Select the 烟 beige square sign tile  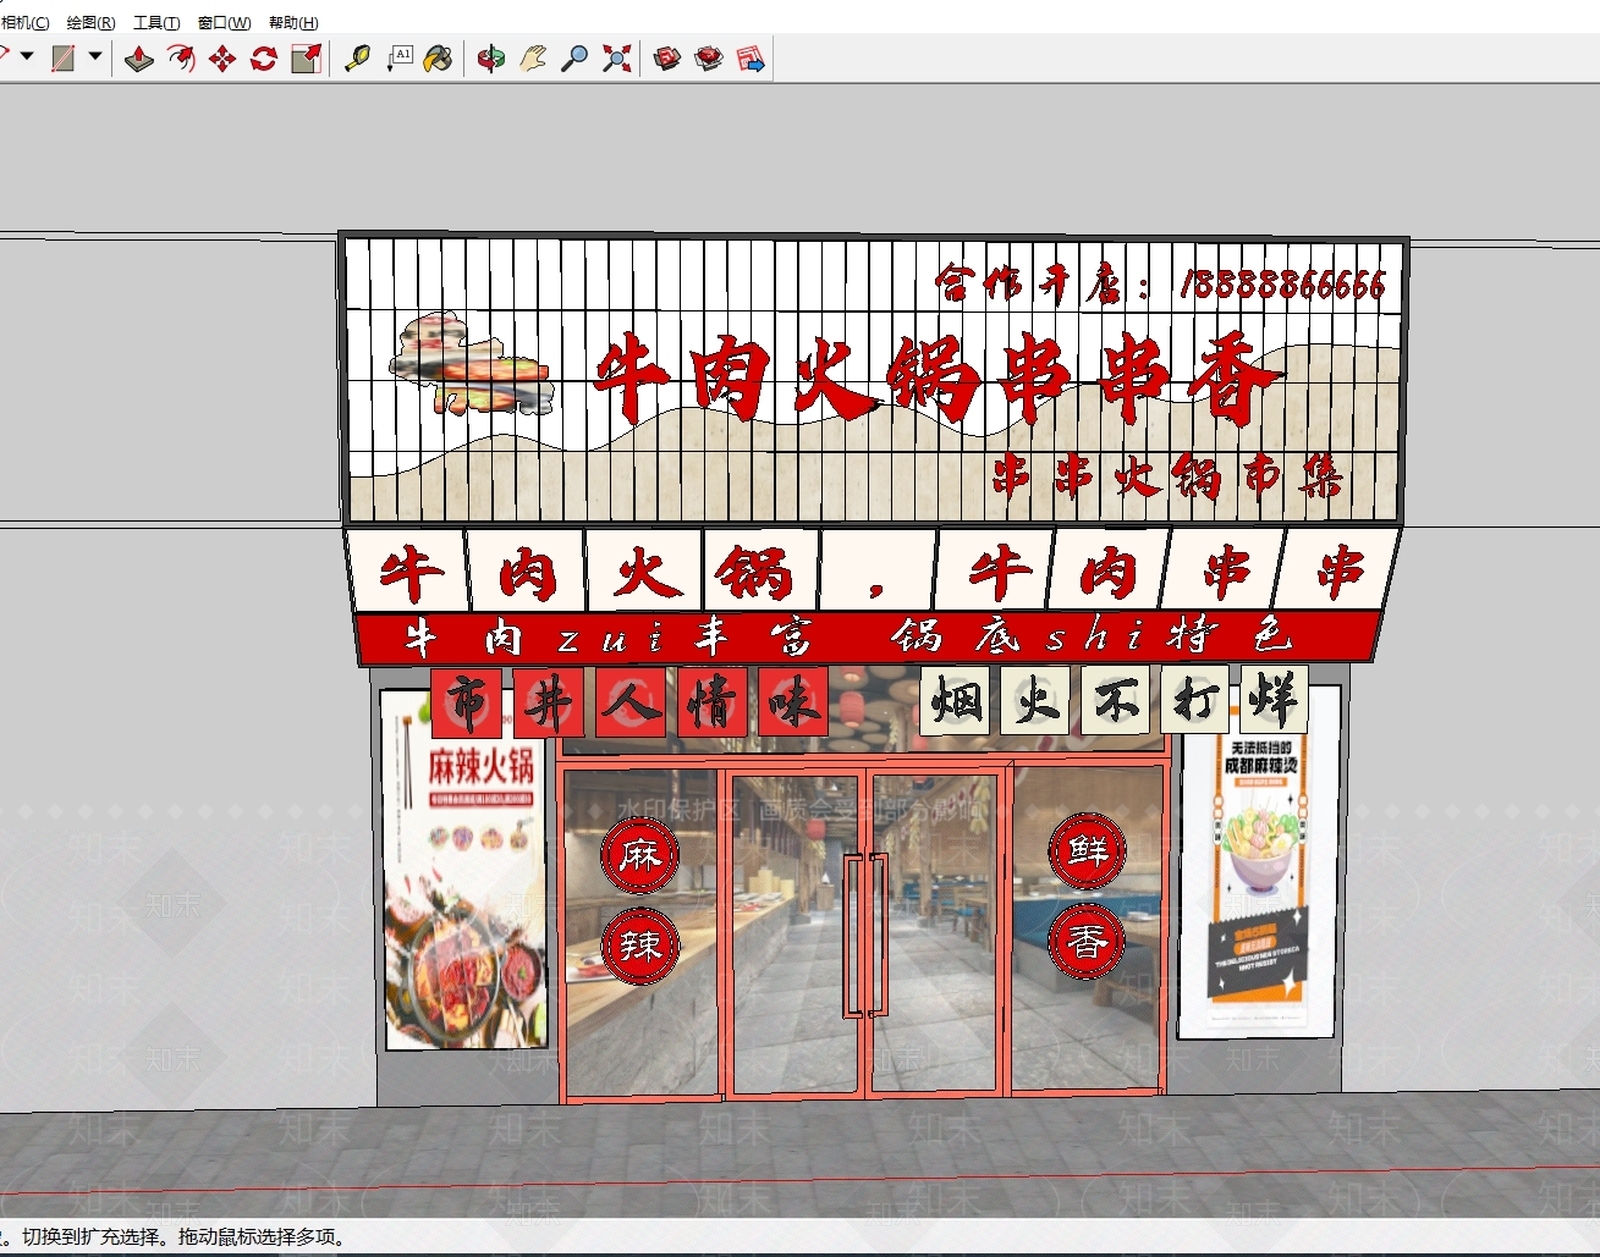coord(956,701)
